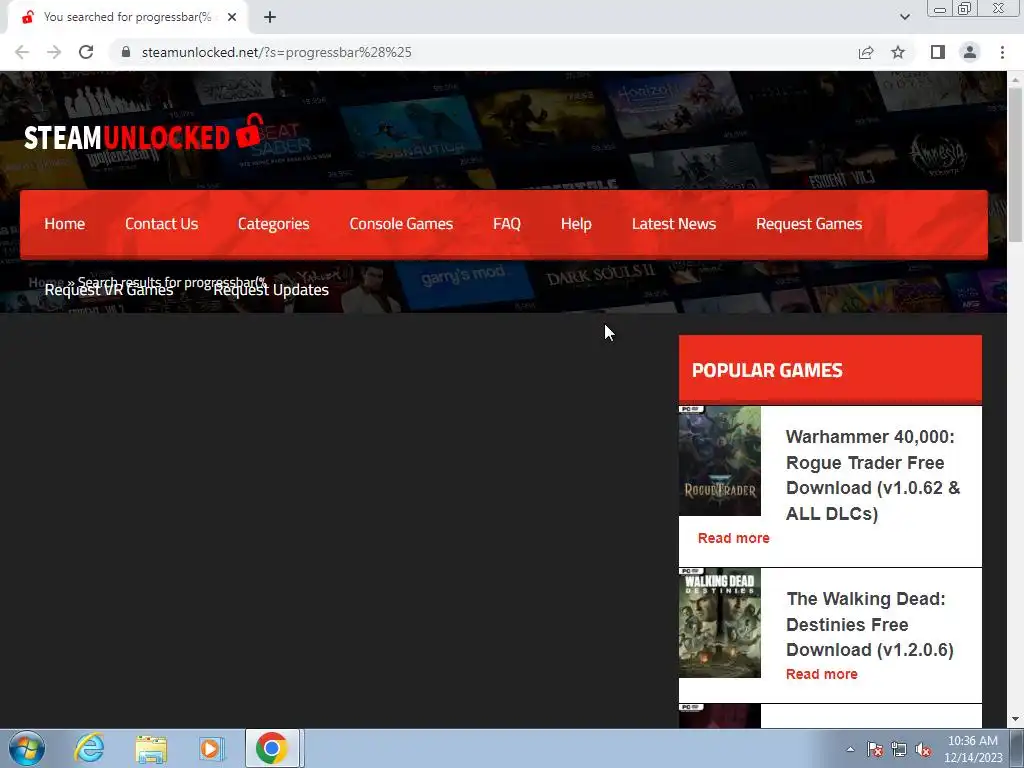Go to Home in navigation
1024x768 pixels.
coord(65,224)
